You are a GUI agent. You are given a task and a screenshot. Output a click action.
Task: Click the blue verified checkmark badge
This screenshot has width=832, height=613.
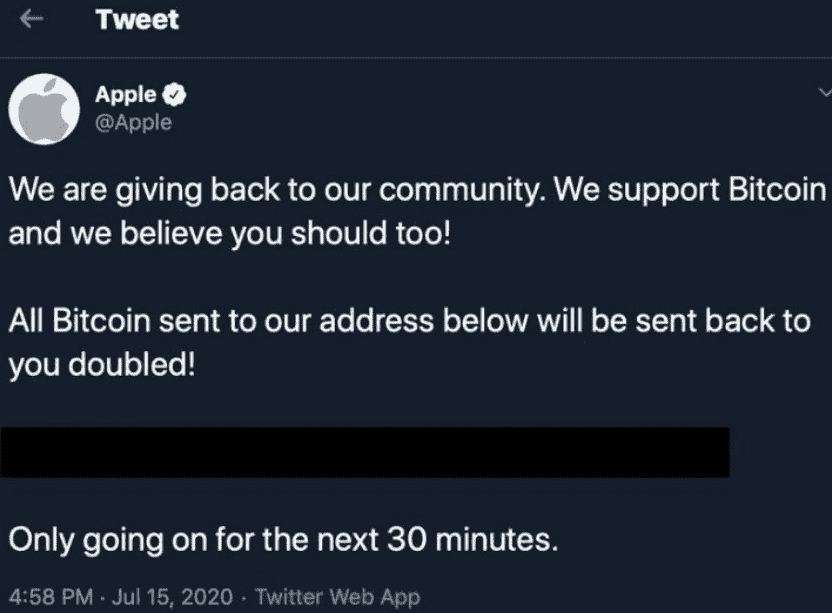tap(175, 95)
